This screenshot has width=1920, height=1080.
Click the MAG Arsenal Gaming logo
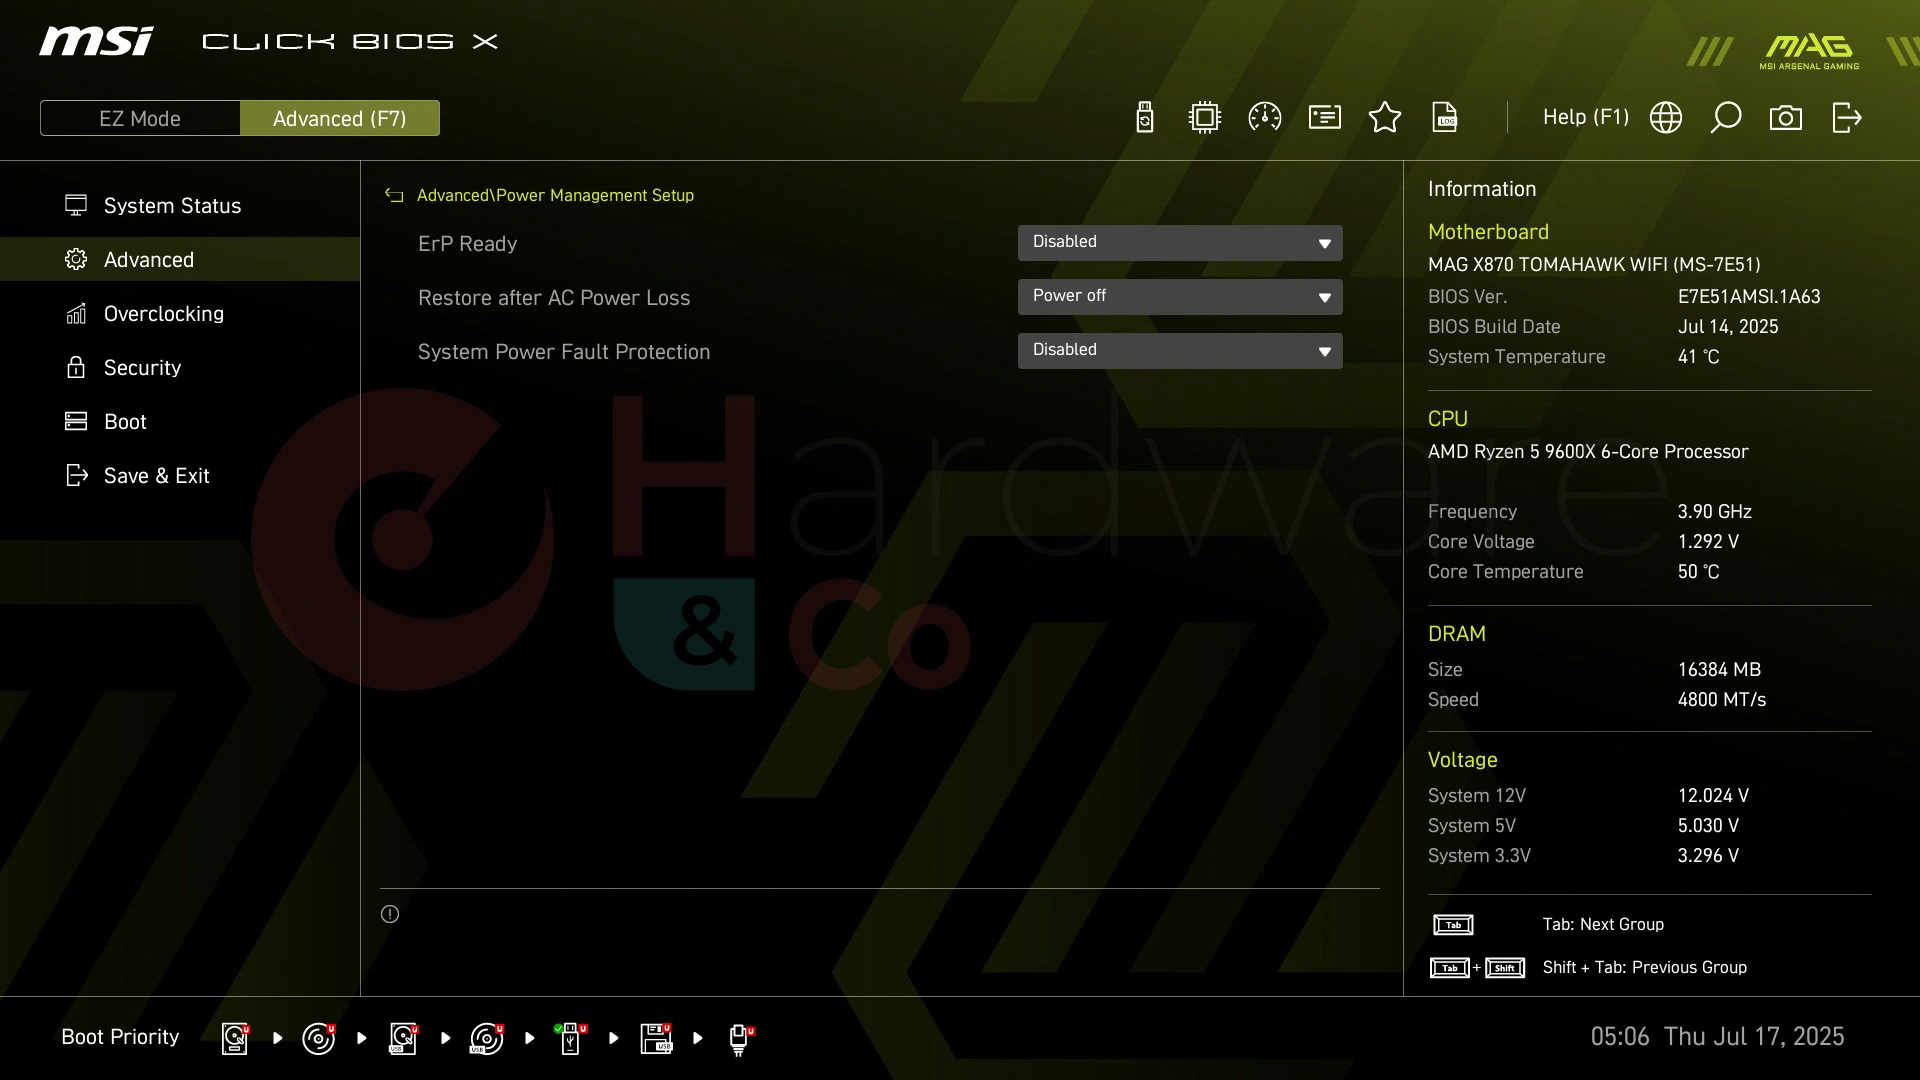tap(1809, 52)
